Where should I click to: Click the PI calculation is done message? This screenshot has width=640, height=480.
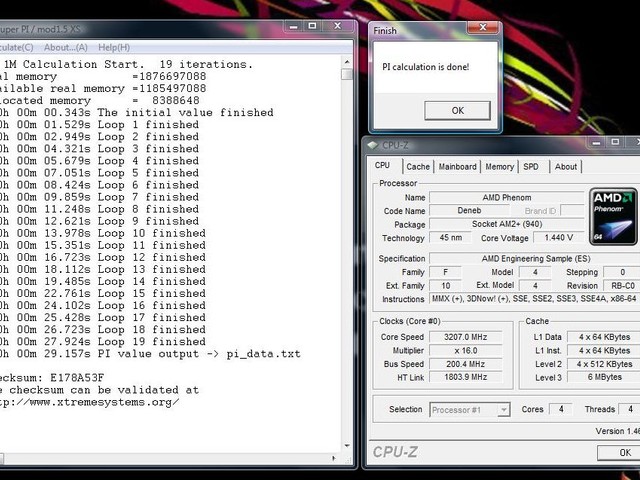pyautogui.click(x=425, y=67)
